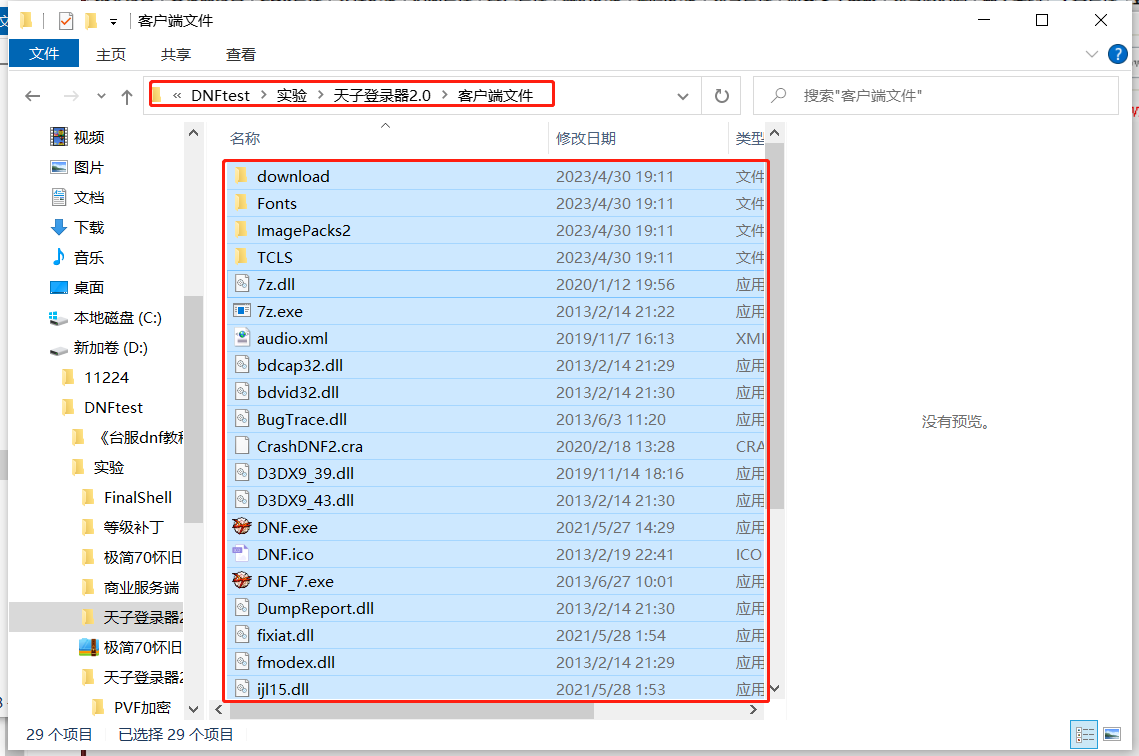Open 音乐 in the navigation pane
Image resolution: width=1139 pixels, height=756 pixels.
(x=89, y=257)
